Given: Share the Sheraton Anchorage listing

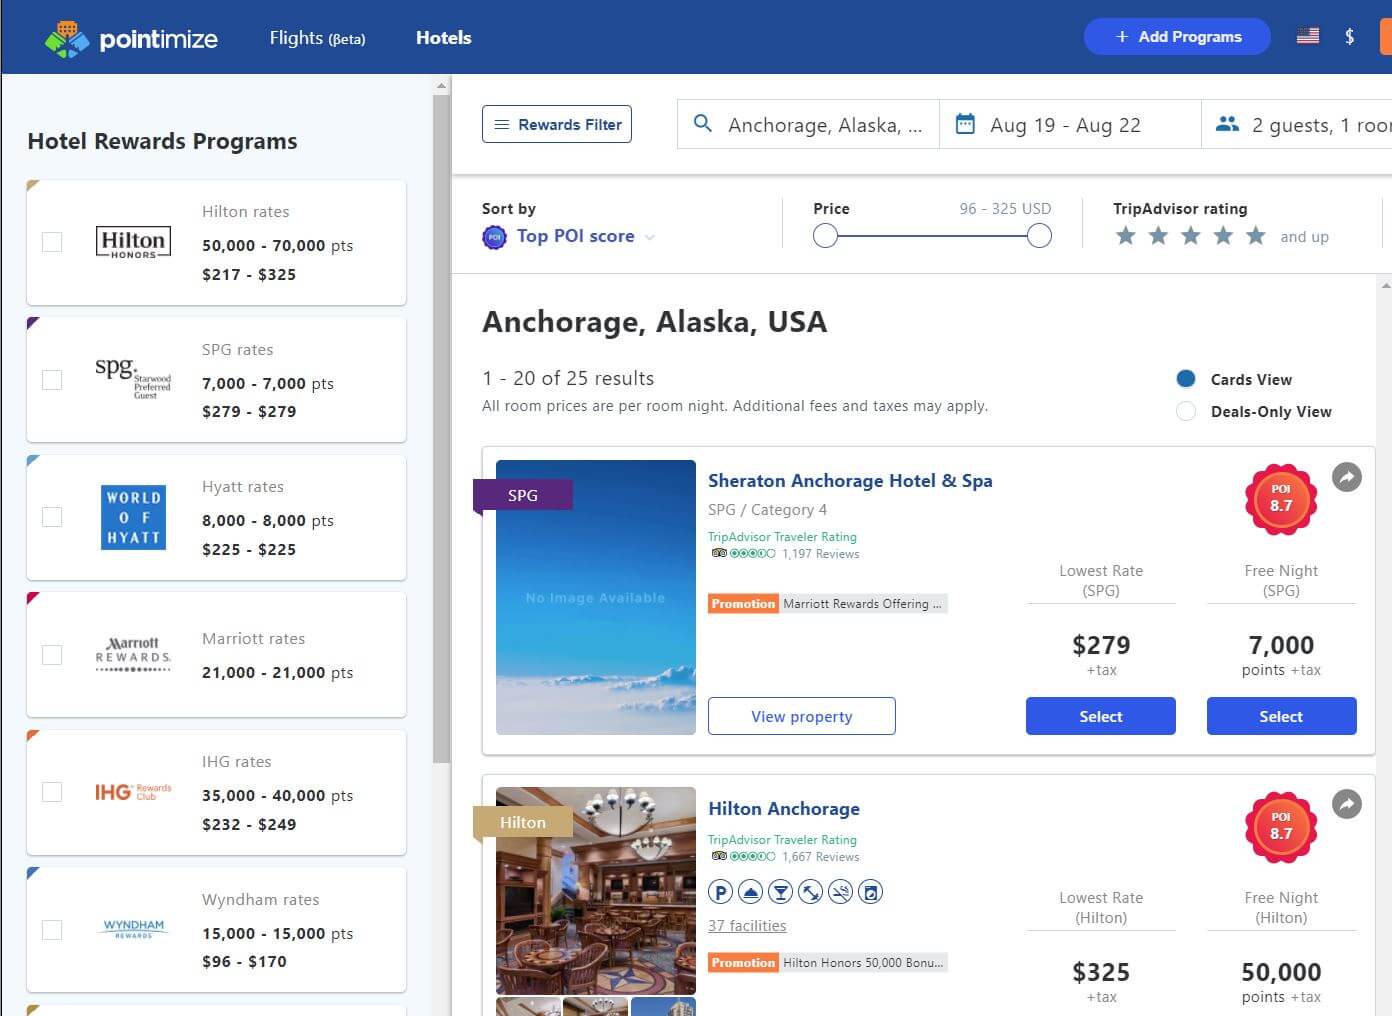Looking at the screenshot, I should (x=1347, y=477).
